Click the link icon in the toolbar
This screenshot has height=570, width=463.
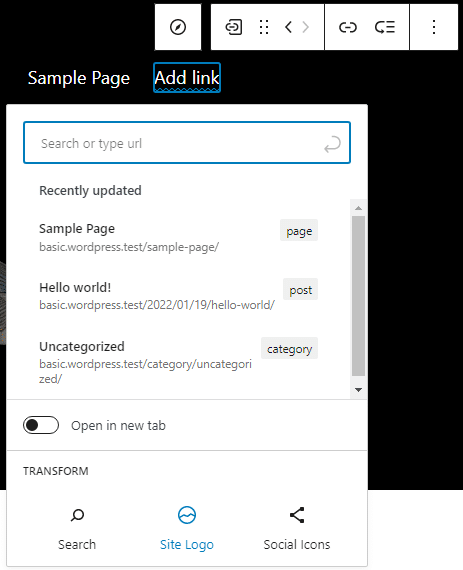pos(348,27)
